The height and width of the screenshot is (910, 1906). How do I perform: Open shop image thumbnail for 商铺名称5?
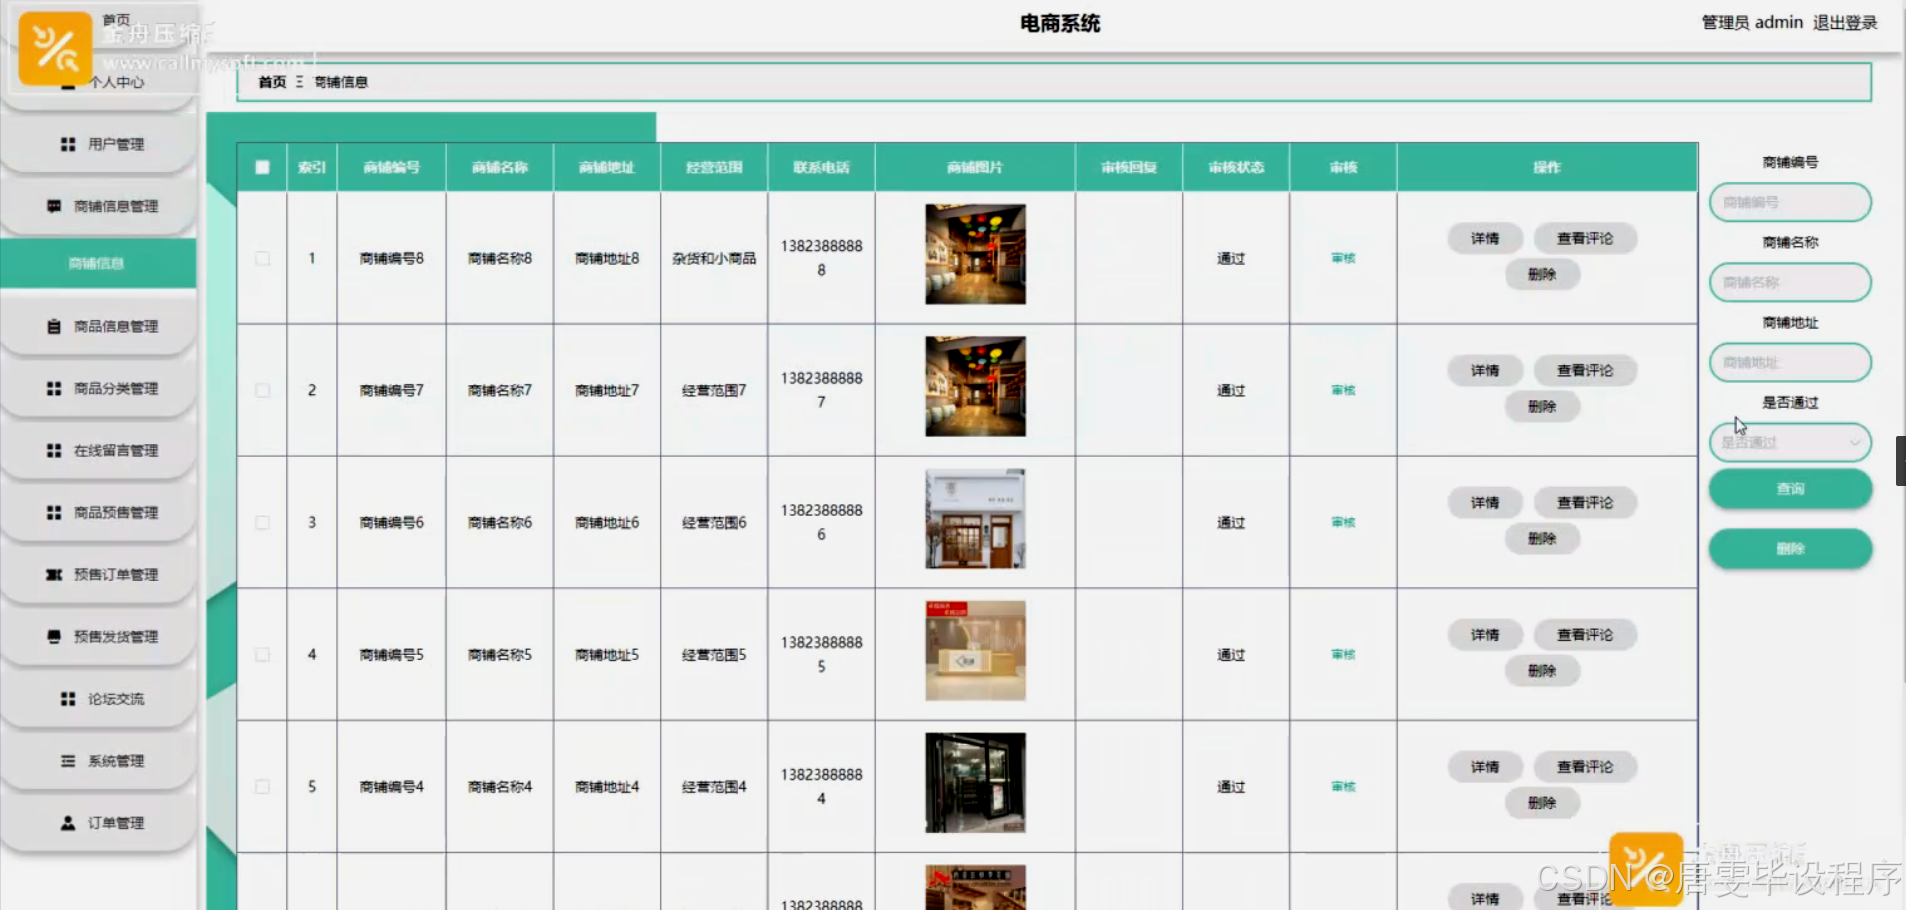click(975, 650)
